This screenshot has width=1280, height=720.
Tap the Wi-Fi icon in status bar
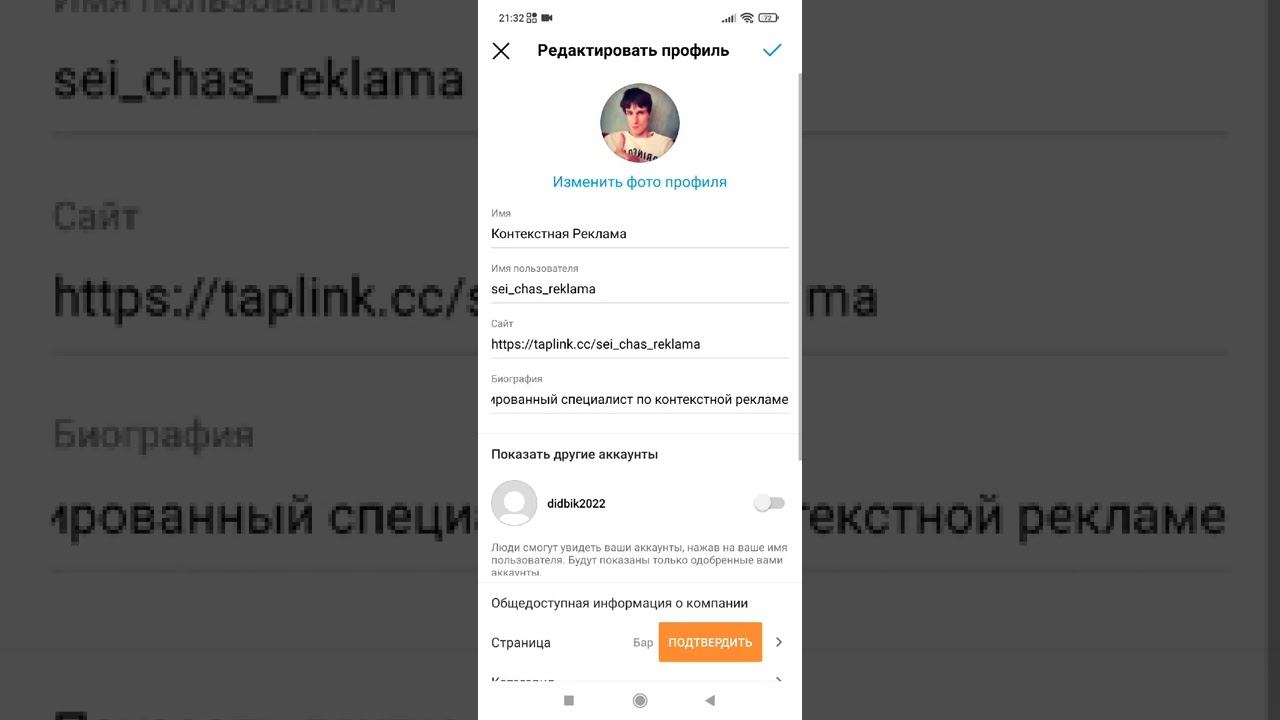(747, 18)
